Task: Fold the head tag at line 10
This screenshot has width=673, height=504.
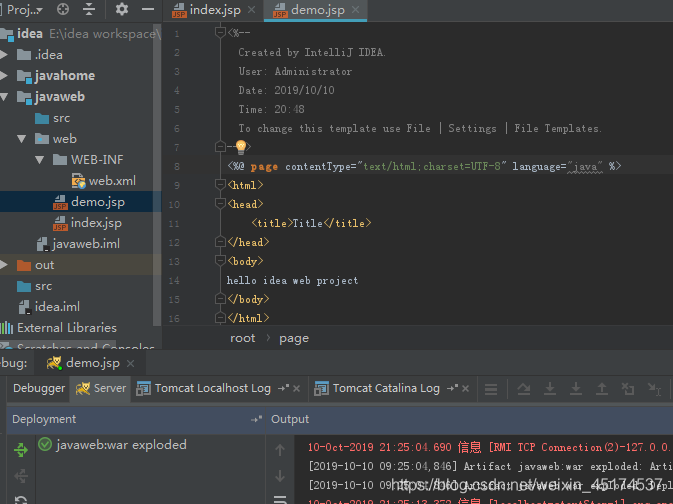Action: point(220,203)
